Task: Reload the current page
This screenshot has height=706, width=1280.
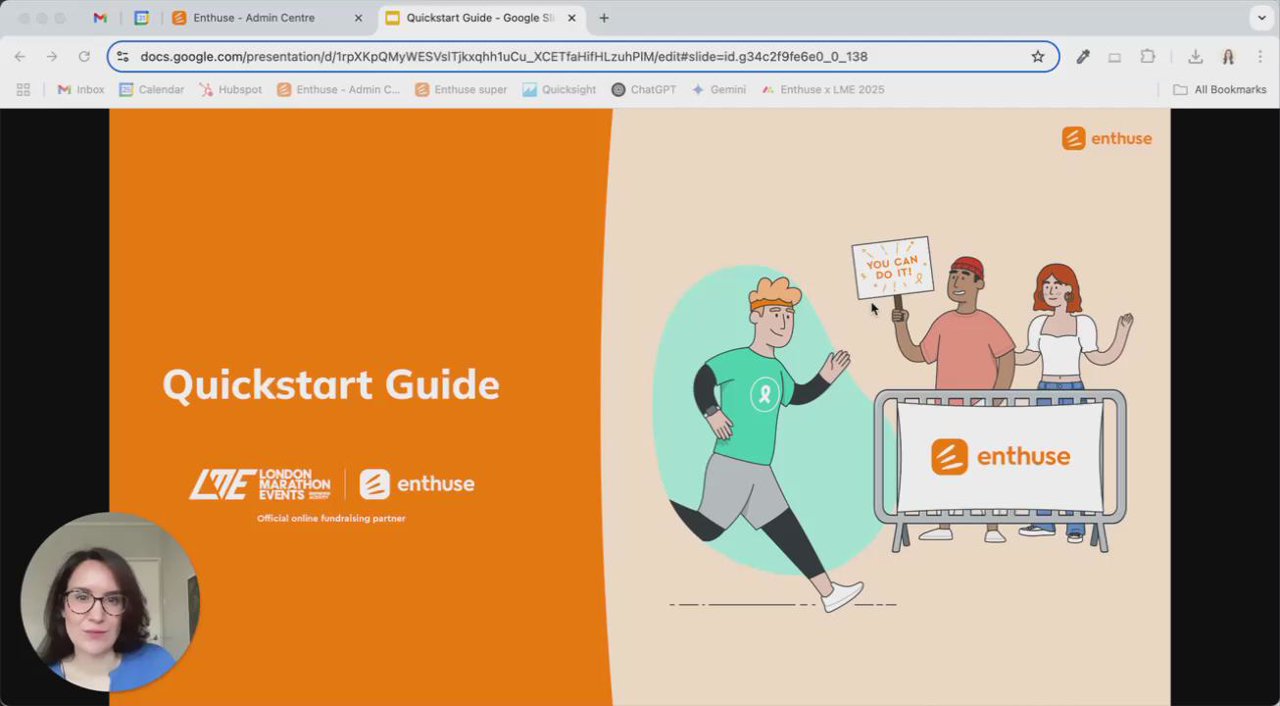Action: (84, 57)
